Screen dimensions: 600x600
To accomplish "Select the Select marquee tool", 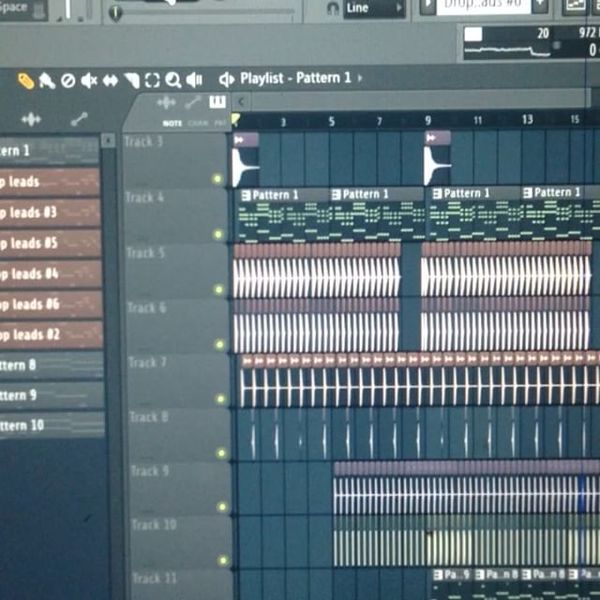I will [152, 81].
